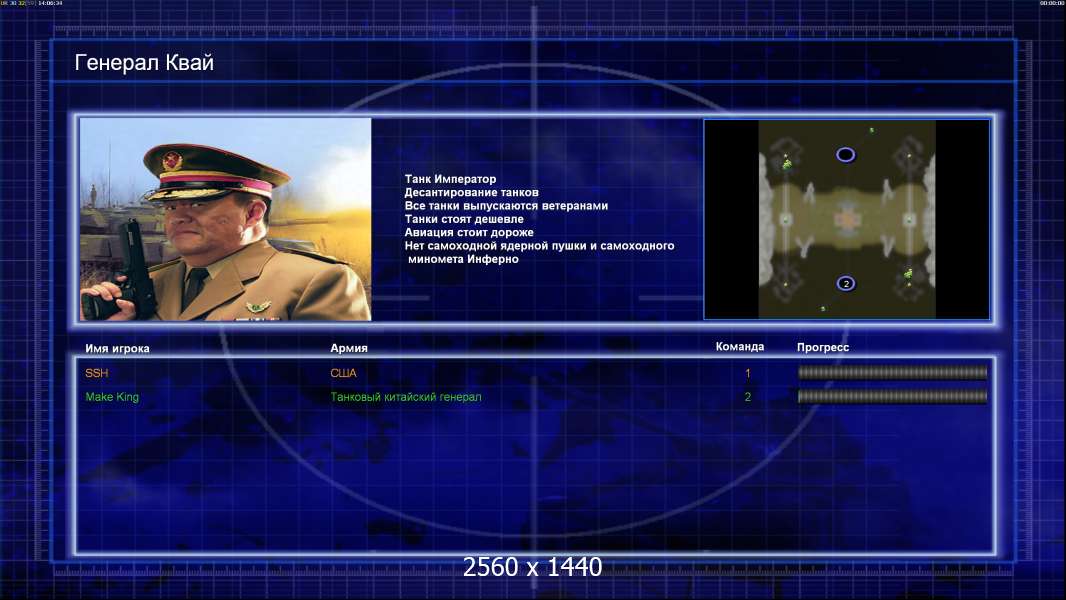Click the Имя игрока column header
The width and height of the screenshot is (1066, 600).
(117, 348)
